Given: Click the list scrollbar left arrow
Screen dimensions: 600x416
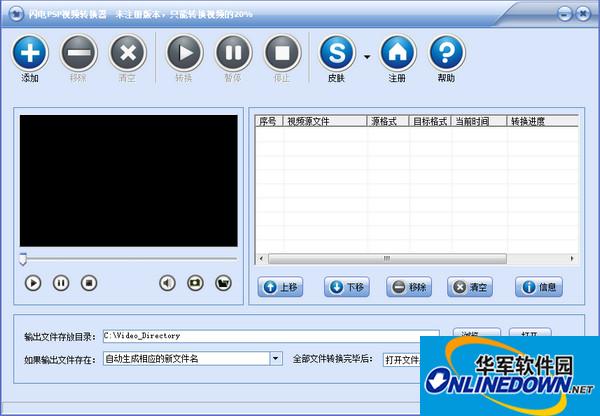Looking at the screenshot, I should point(261,259).
